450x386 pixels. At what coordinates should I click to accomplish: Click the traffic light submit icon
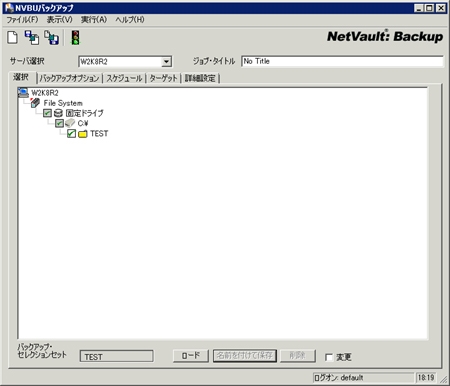click(x=76, y=37)
